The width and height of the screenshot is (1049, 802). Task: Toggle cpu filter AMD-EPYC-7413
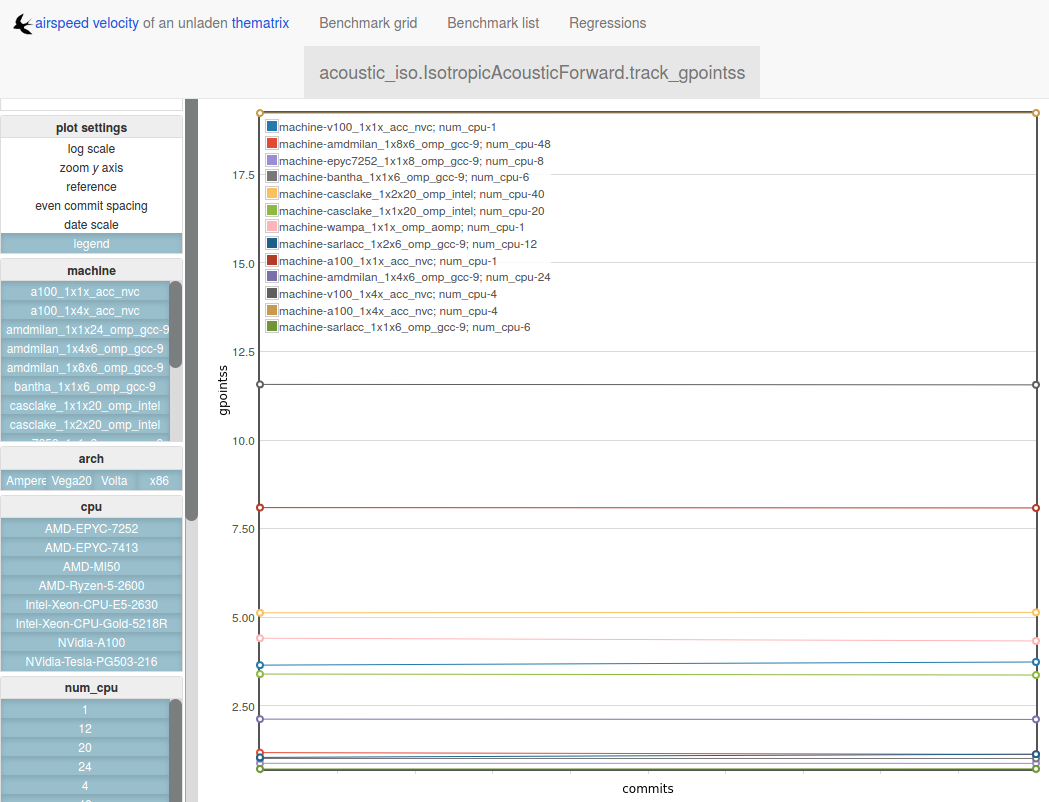[x=92, y=548]
